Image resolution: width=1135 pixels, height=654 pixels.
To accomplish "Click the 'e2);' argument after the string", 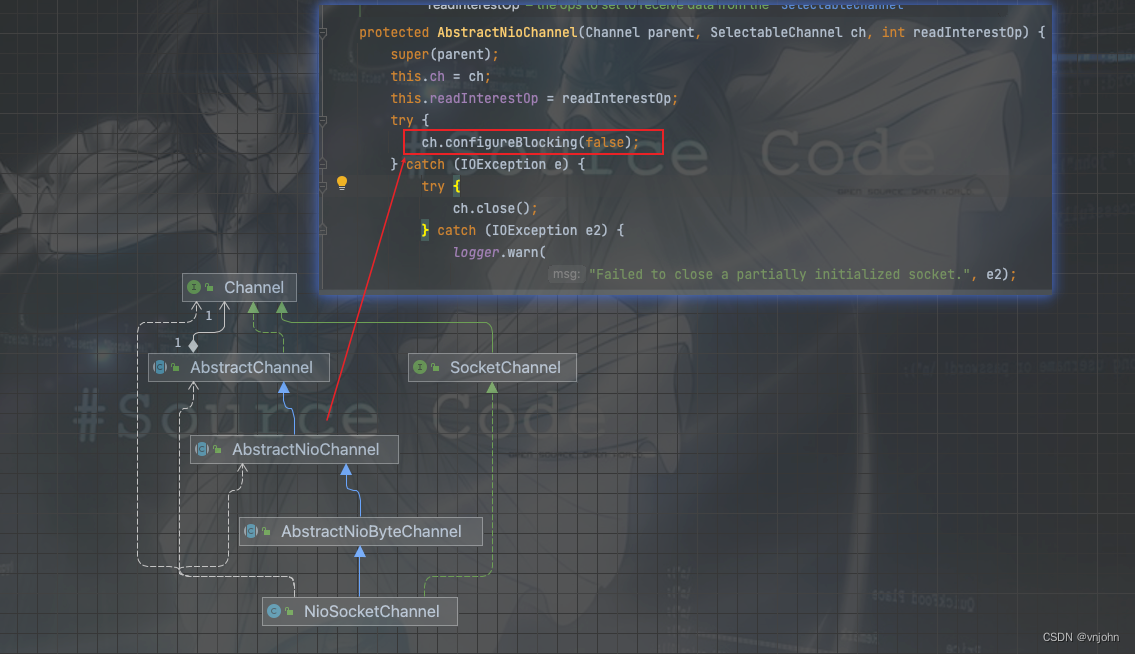I will tap(1001, 274).
